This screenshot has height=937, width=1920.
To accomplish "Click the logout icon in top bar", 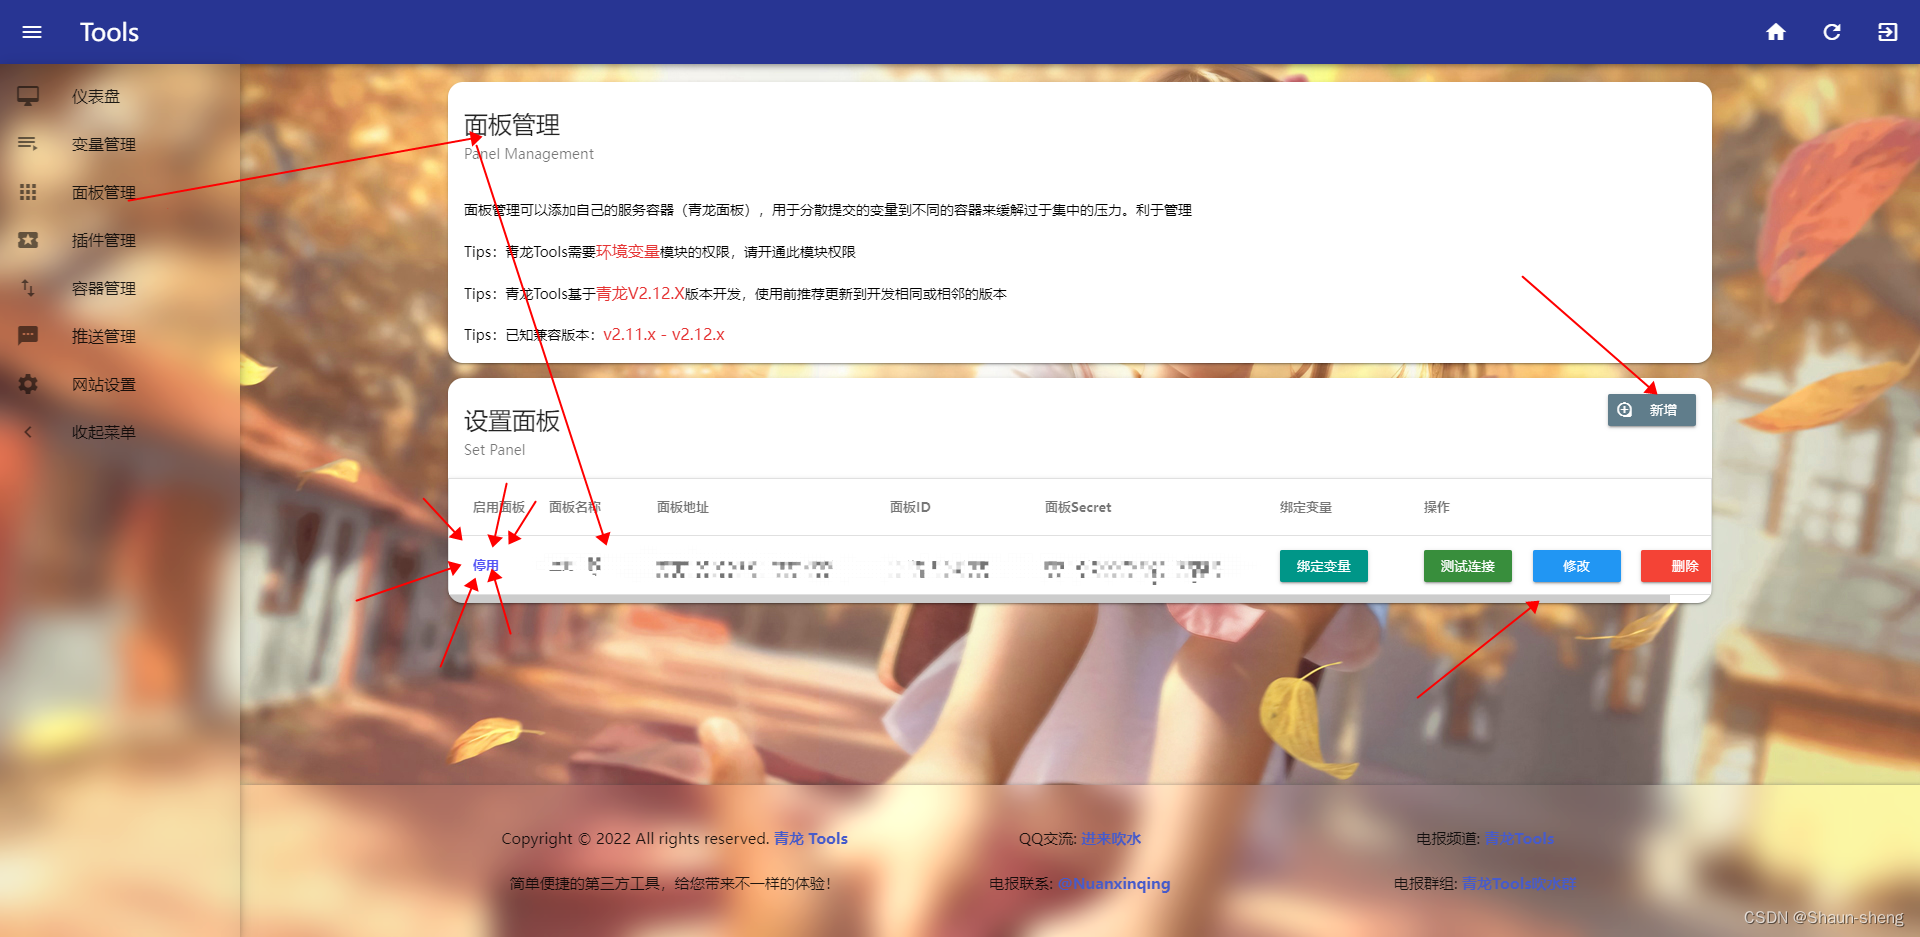I will tap(1888, 32).
